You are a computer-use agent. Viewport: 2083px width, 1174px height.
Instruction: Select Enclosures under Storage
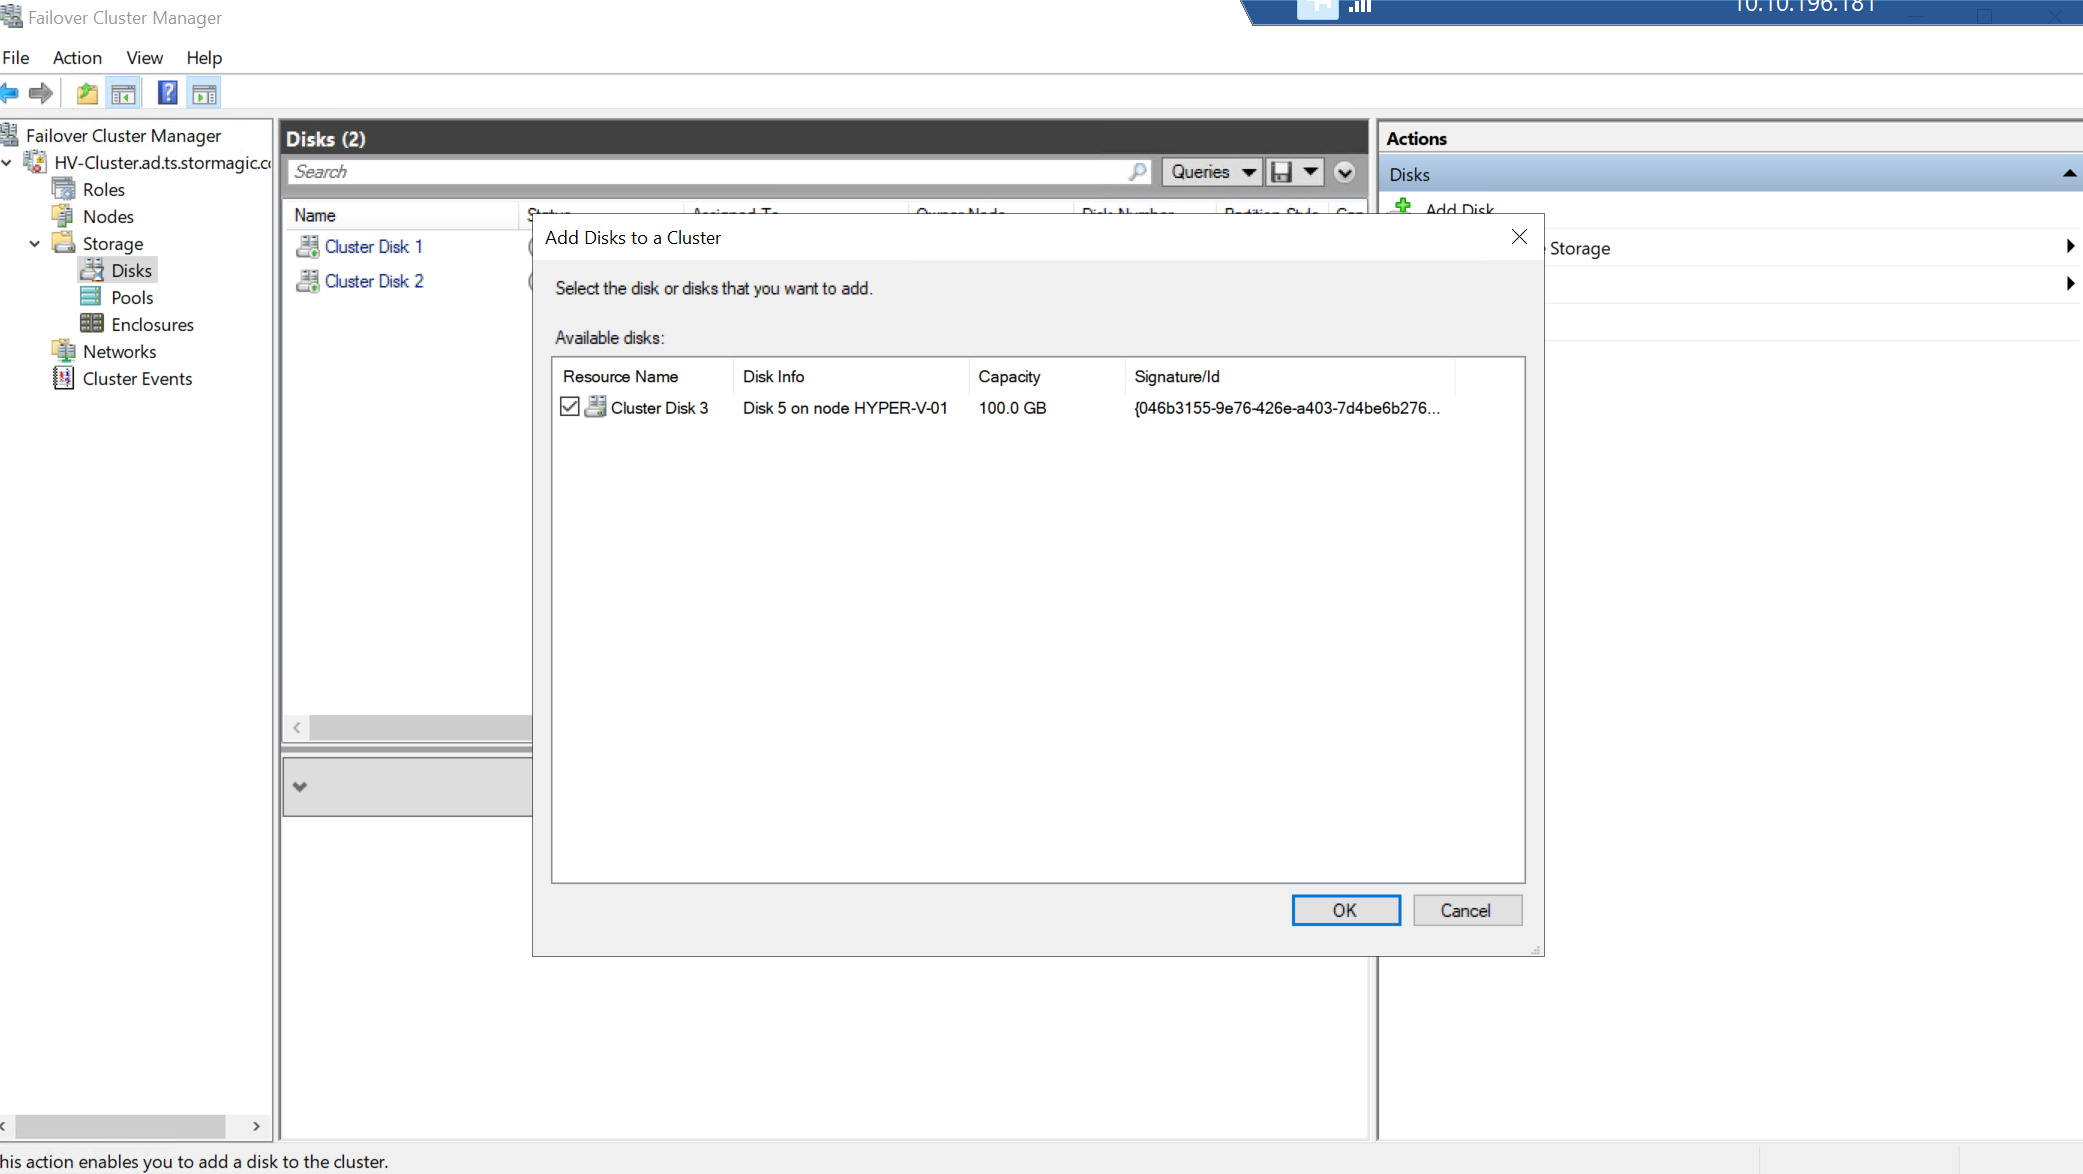pos(152,324)
